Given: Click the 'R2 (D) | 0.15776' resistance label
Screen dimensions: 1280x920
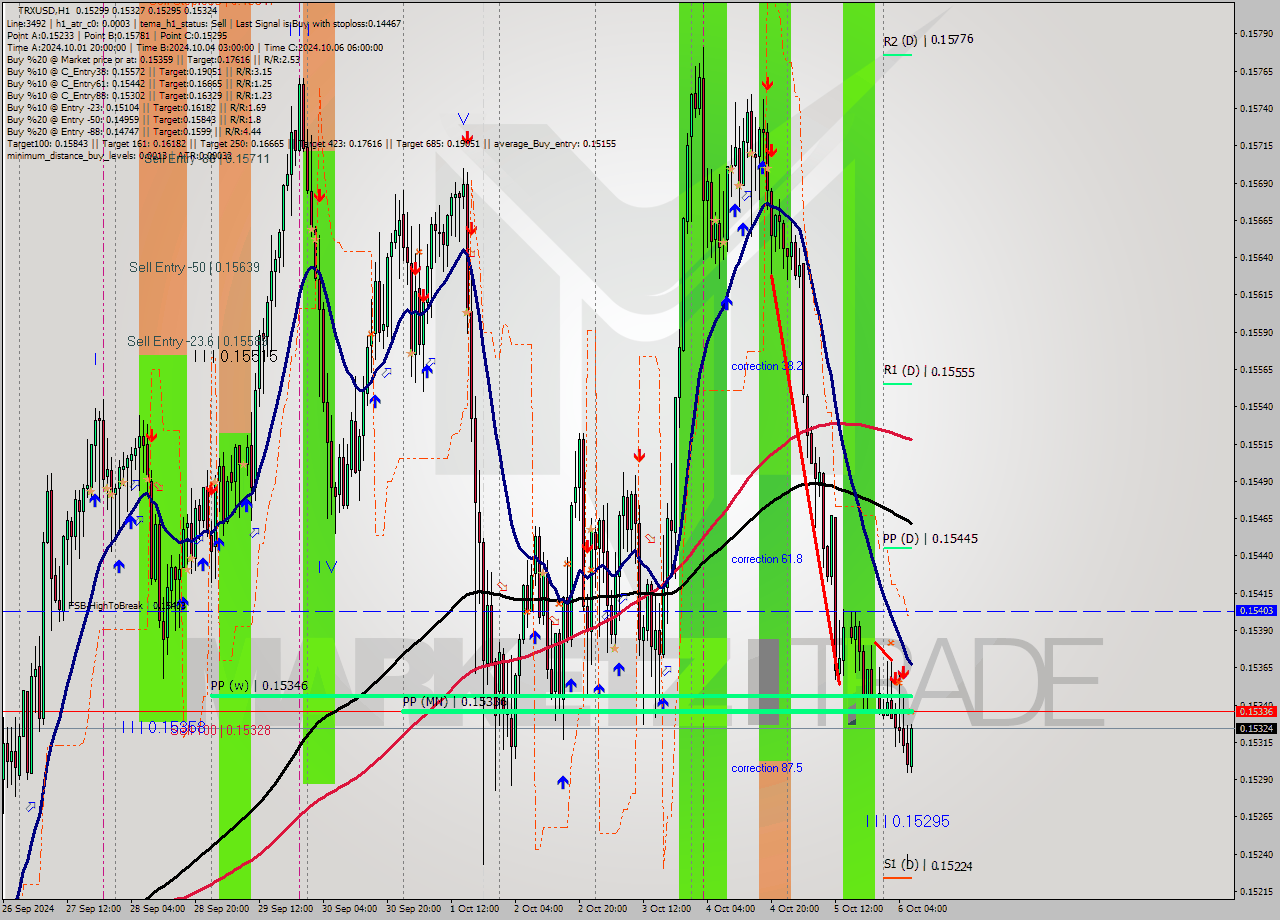Looking at the screenshot, I should (928, 40).
